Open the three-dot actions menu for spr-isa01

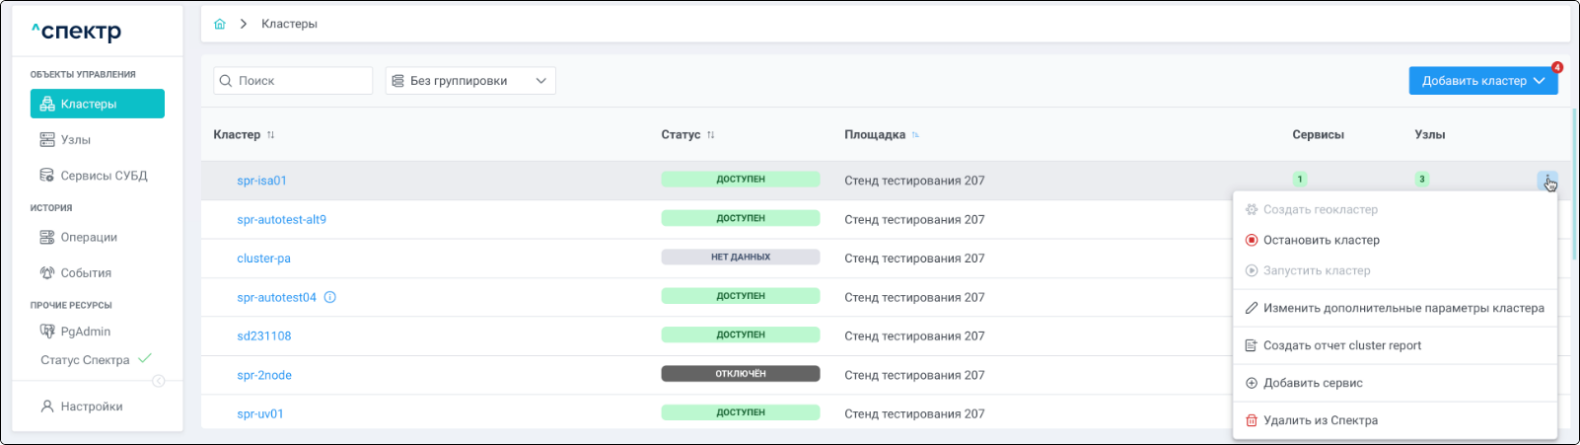[x=1547, y=180]
